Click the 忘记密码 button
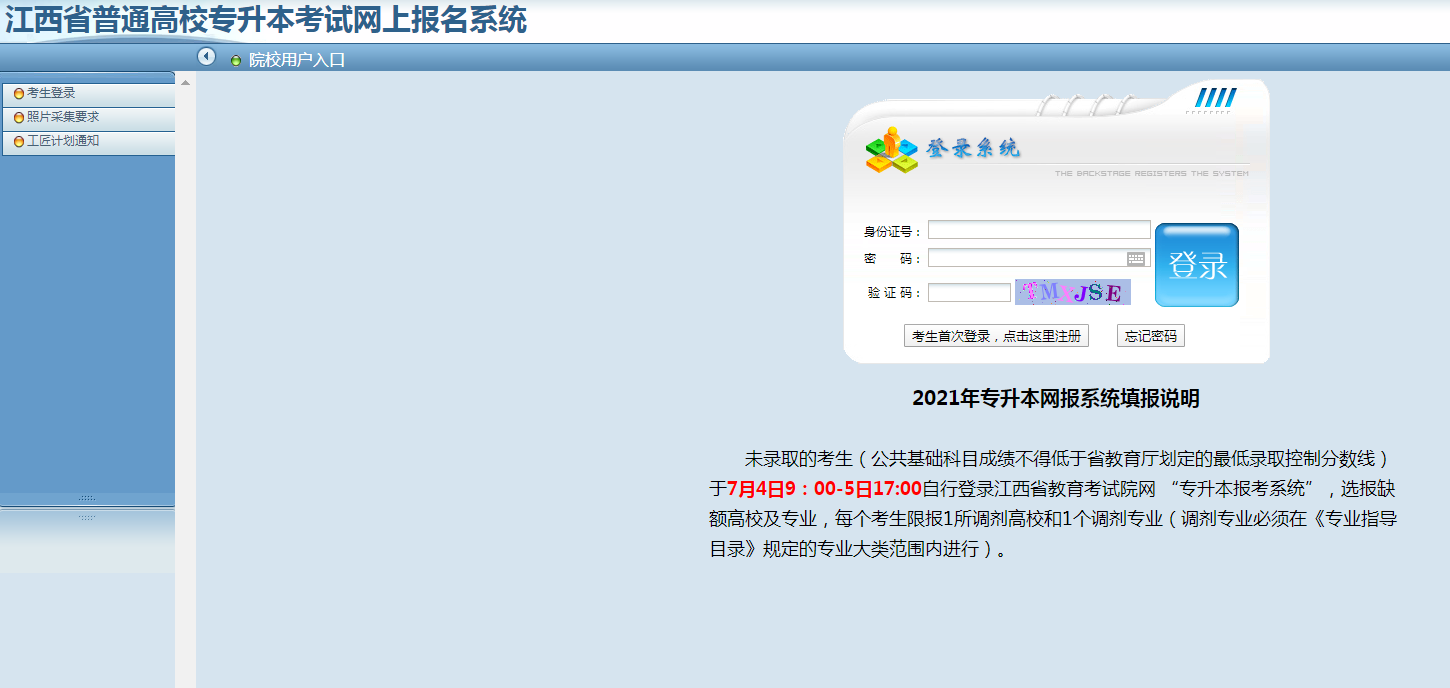The width and height of the screenshot is (1450, 688). pos(1150,336)
